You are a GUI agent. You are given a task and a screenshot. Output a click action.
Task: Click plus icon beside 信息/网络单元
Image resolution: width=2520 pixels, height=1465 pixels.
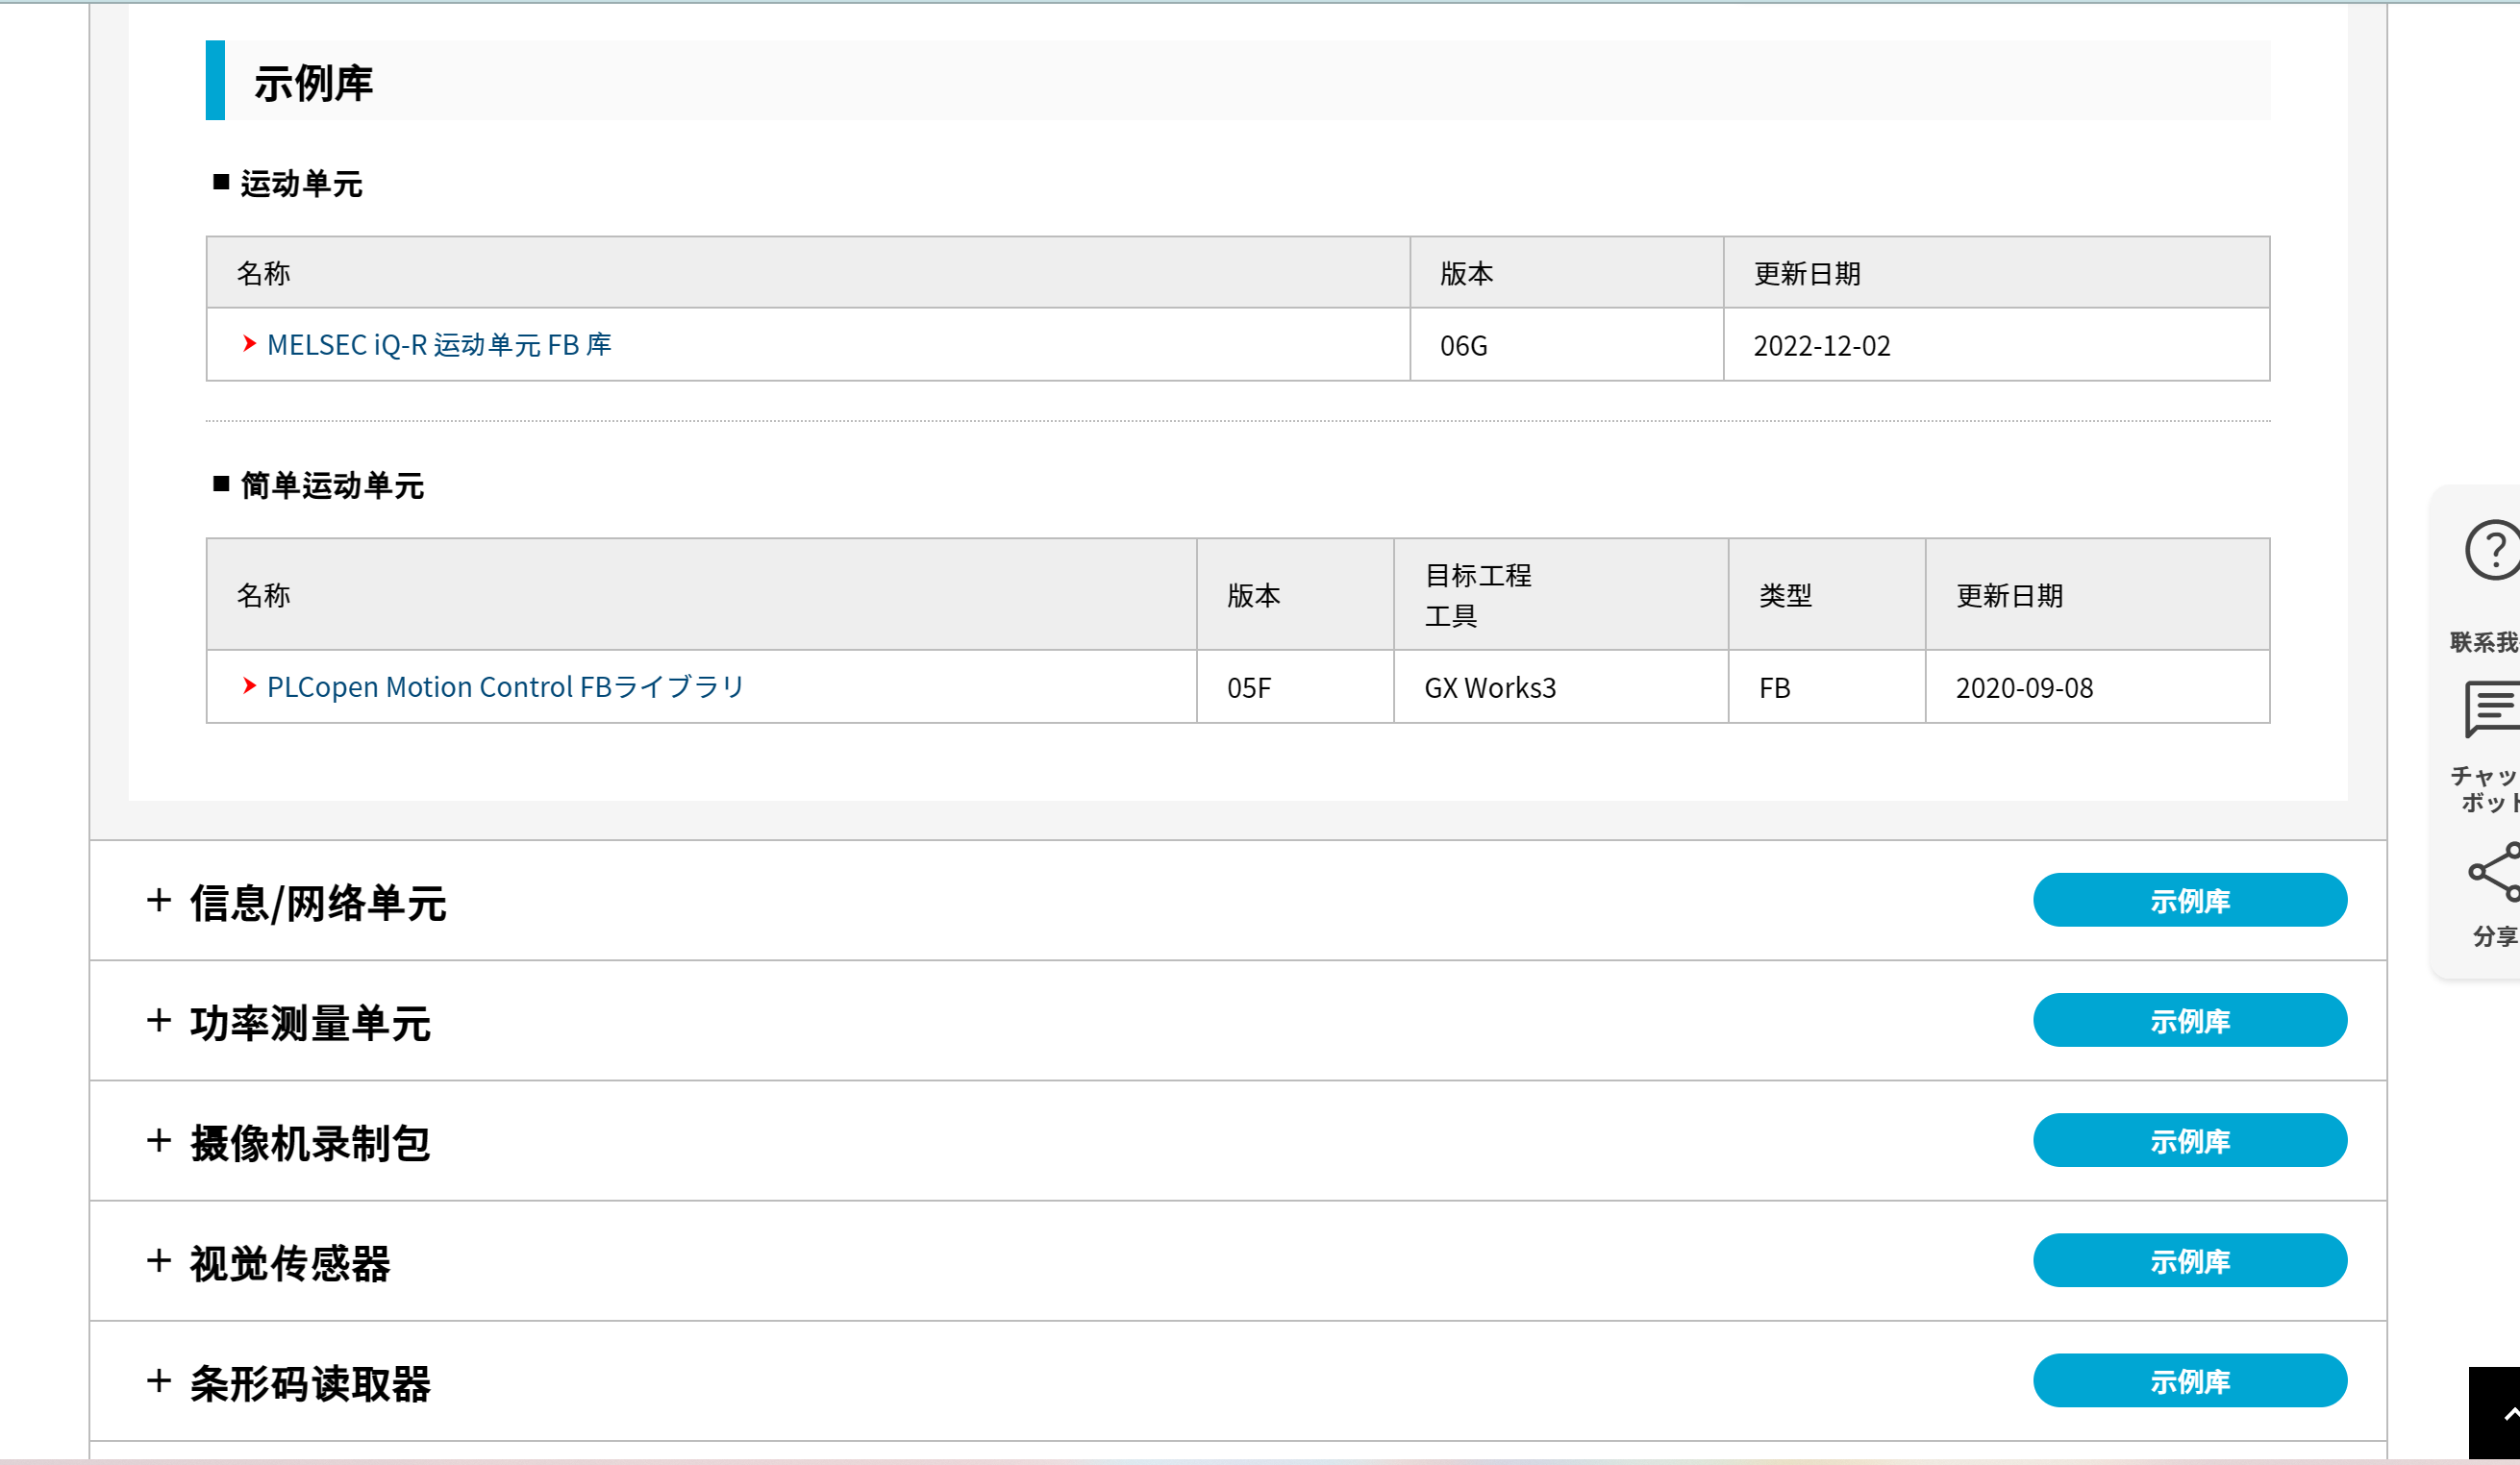158,900
